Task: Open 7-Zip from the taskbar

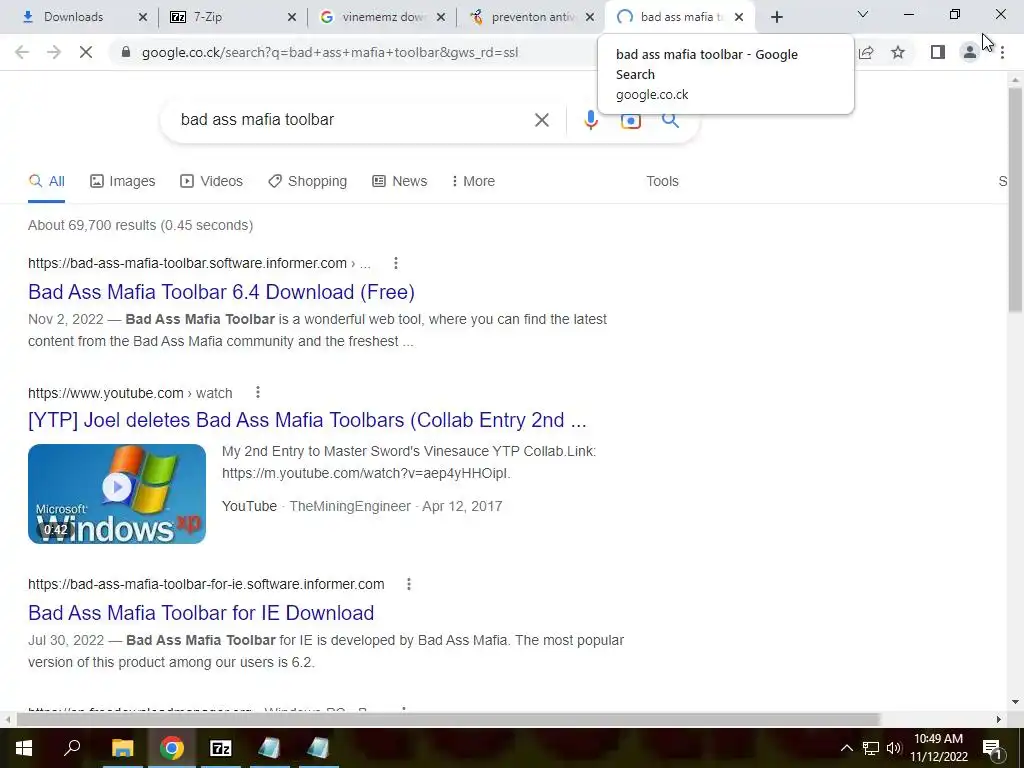Action: click(221, 748)
